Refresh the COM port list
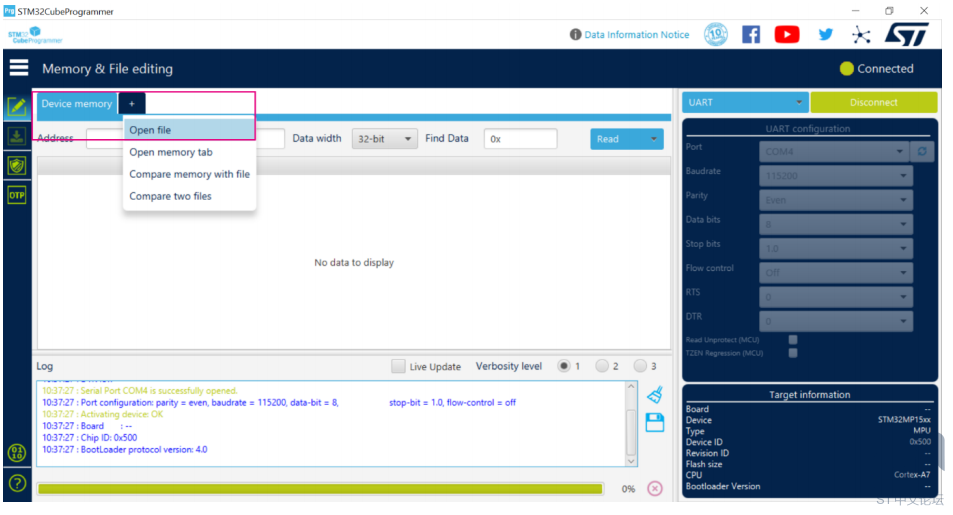Viewport: 953px width, 515px height. click(x=922, y=151)
